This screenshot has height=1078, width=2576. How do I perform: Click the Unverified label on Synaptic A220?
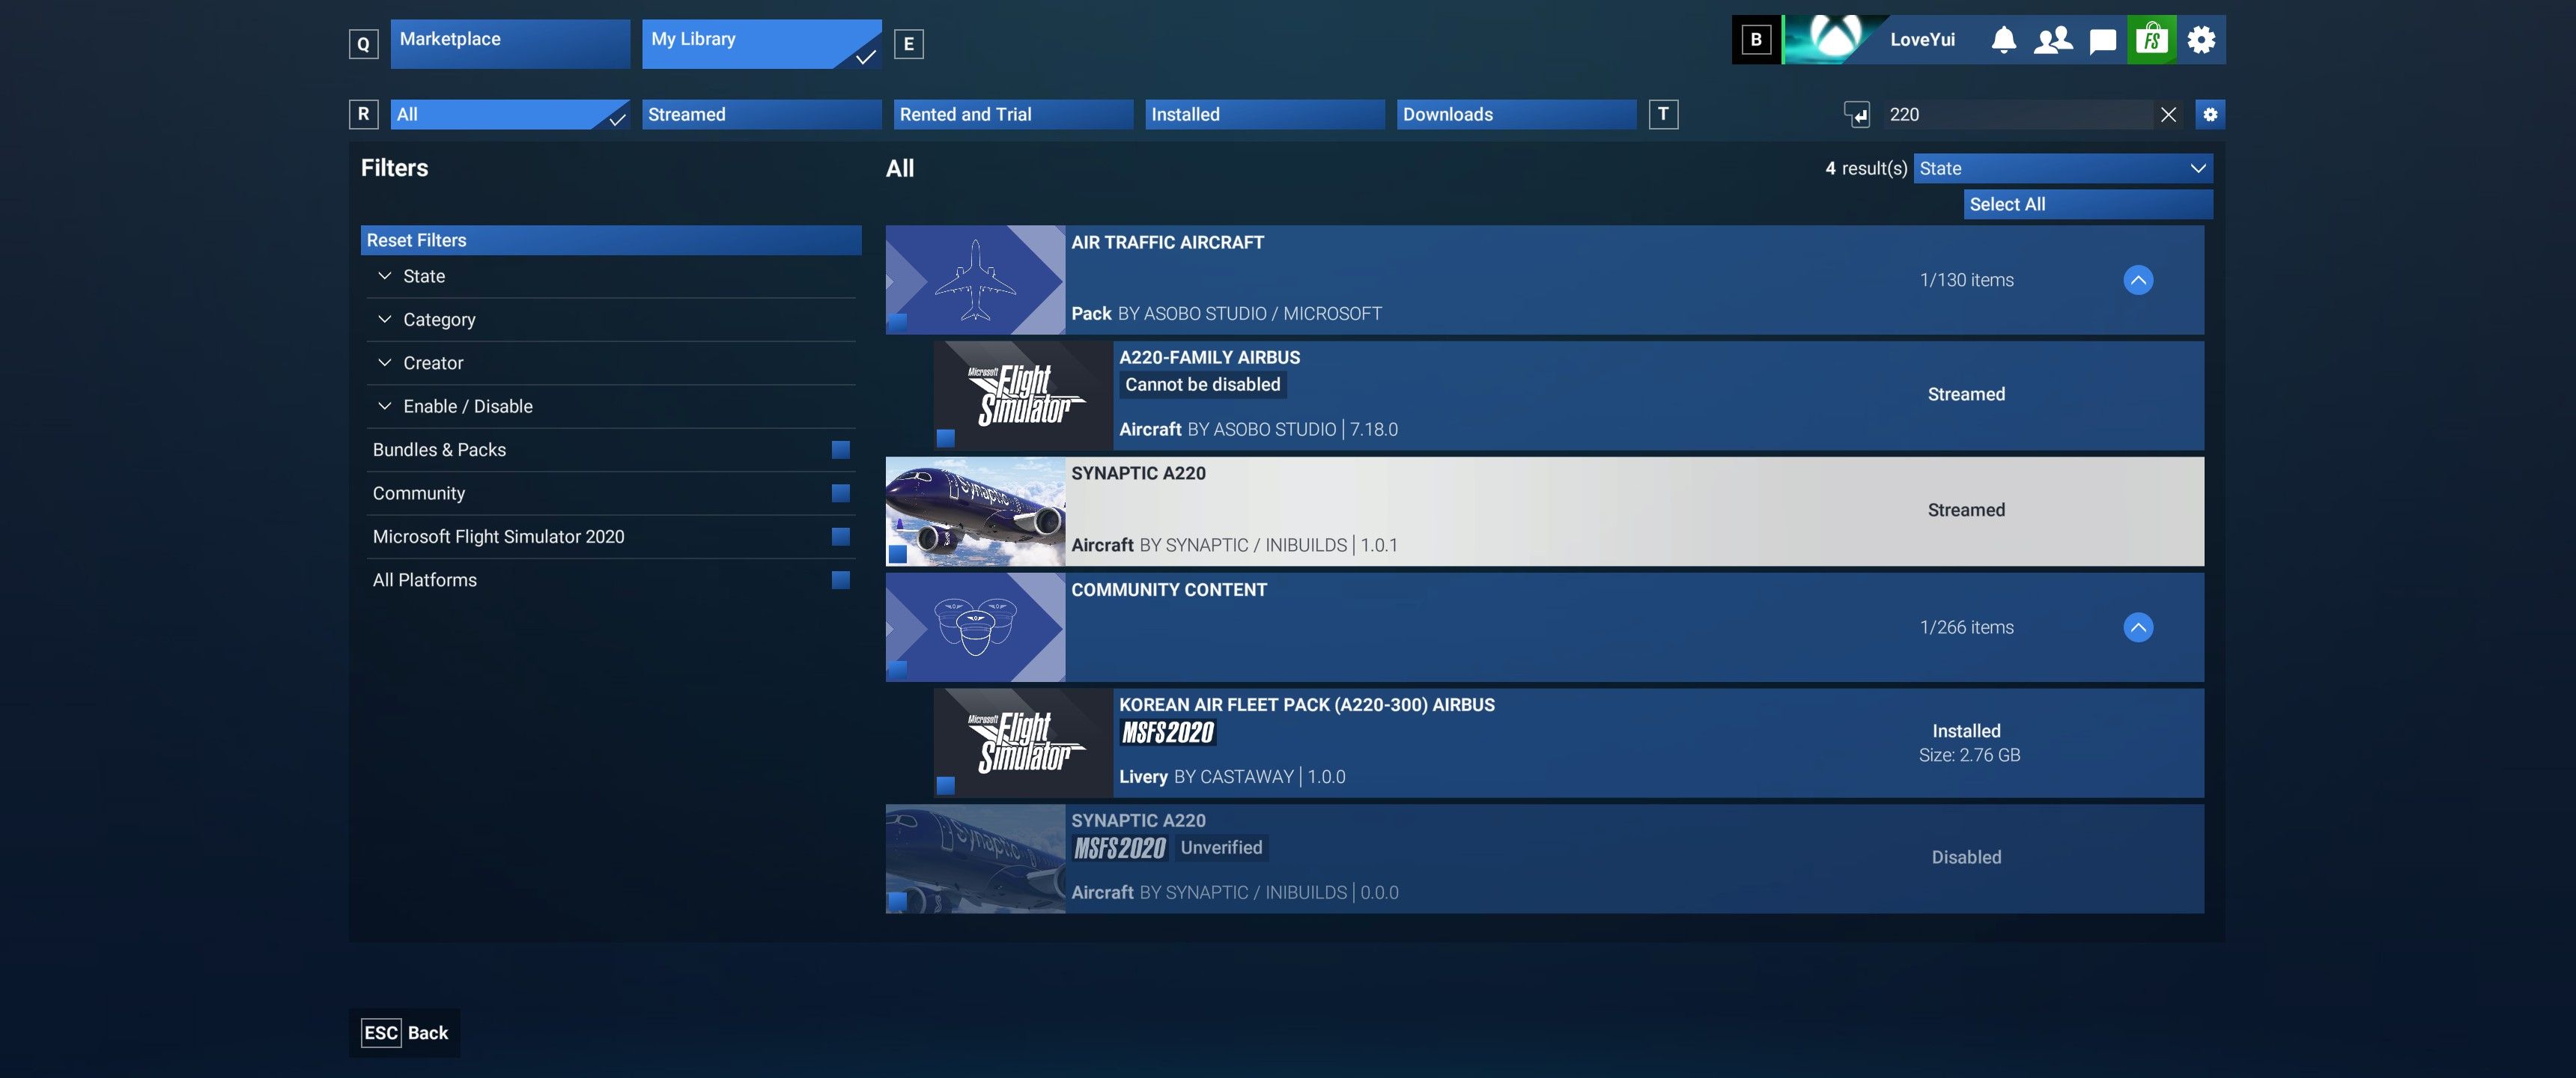[x=1221, y=848]
